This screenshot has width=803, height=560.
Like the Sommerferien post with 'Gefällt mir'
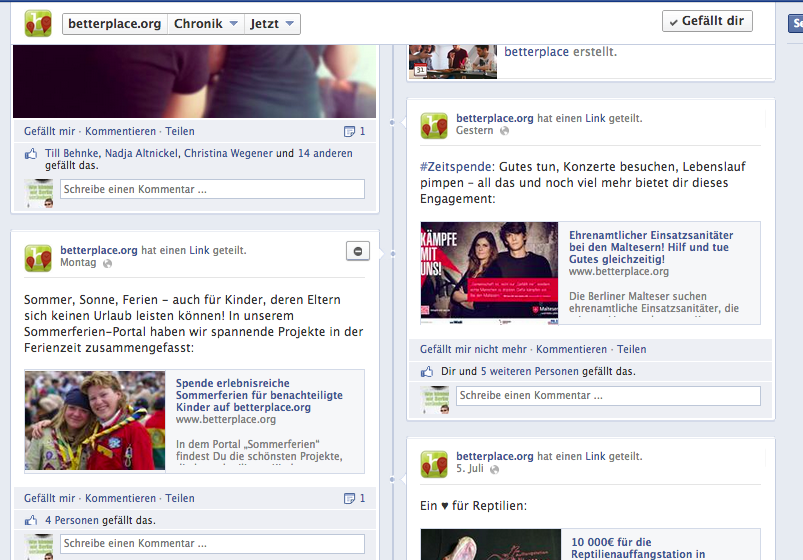pos(49,498)
